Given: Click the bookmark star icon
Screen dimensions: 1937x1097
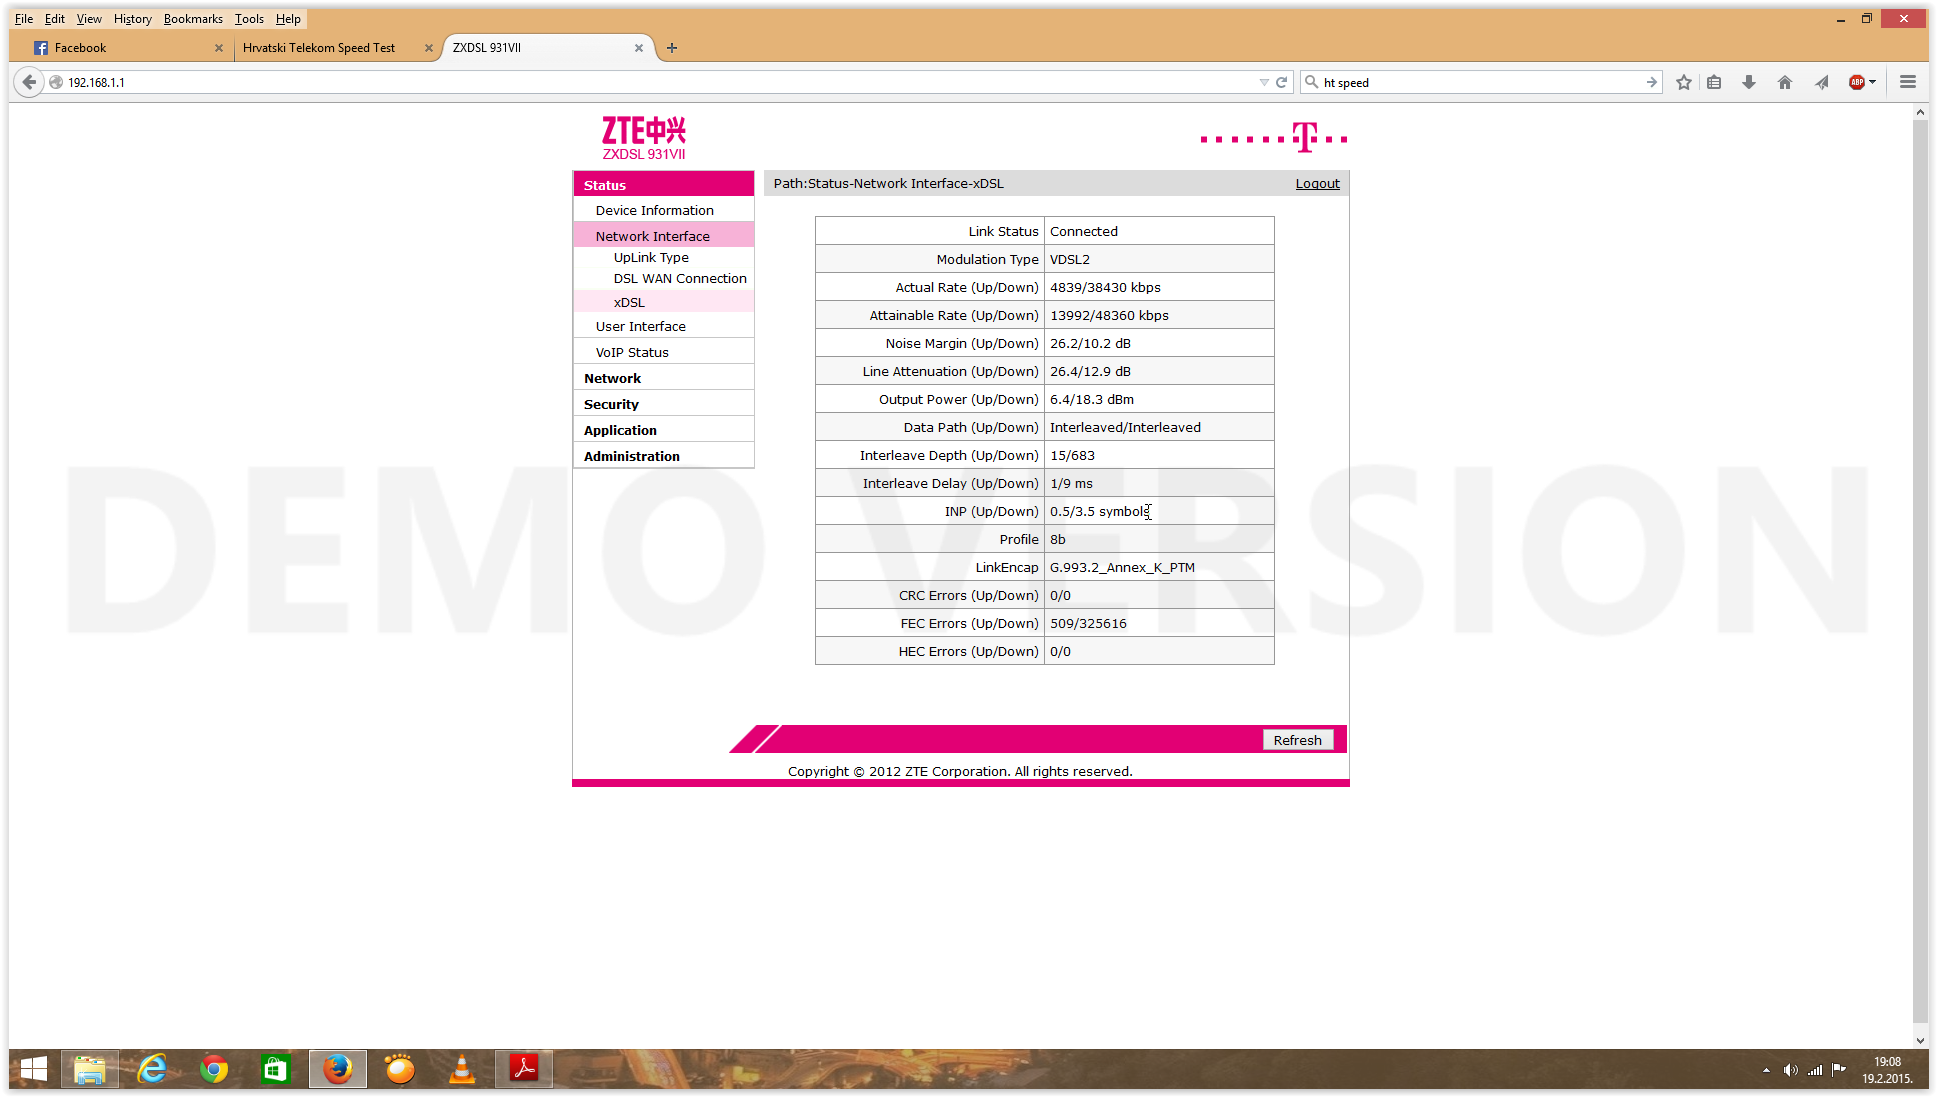Looking at the screenshot, I should pos(1684,82).
